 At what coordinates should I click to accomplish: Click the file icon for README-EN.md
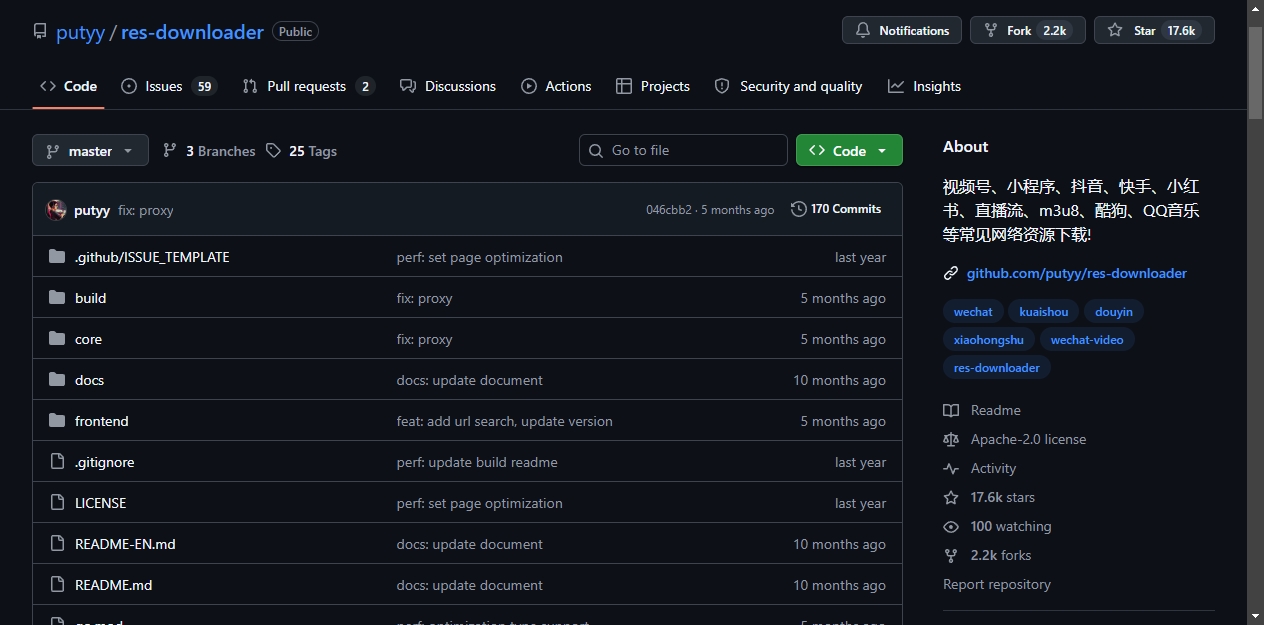(57, 544)
